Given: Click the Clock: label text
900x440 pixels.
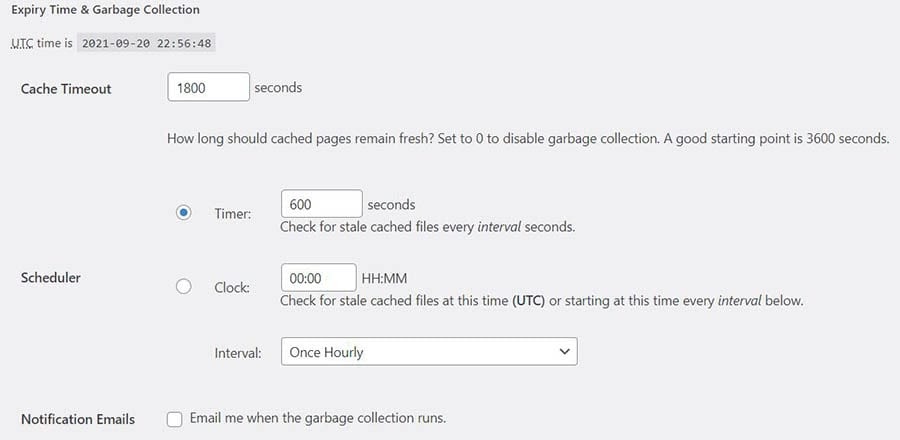Looking at the screenshot, I should tap(232, 287).
